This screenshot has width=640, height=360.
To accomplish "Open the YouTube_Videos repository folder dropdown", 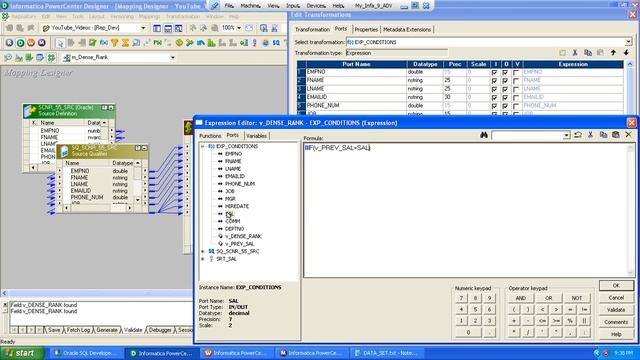I will pos(143,28).
